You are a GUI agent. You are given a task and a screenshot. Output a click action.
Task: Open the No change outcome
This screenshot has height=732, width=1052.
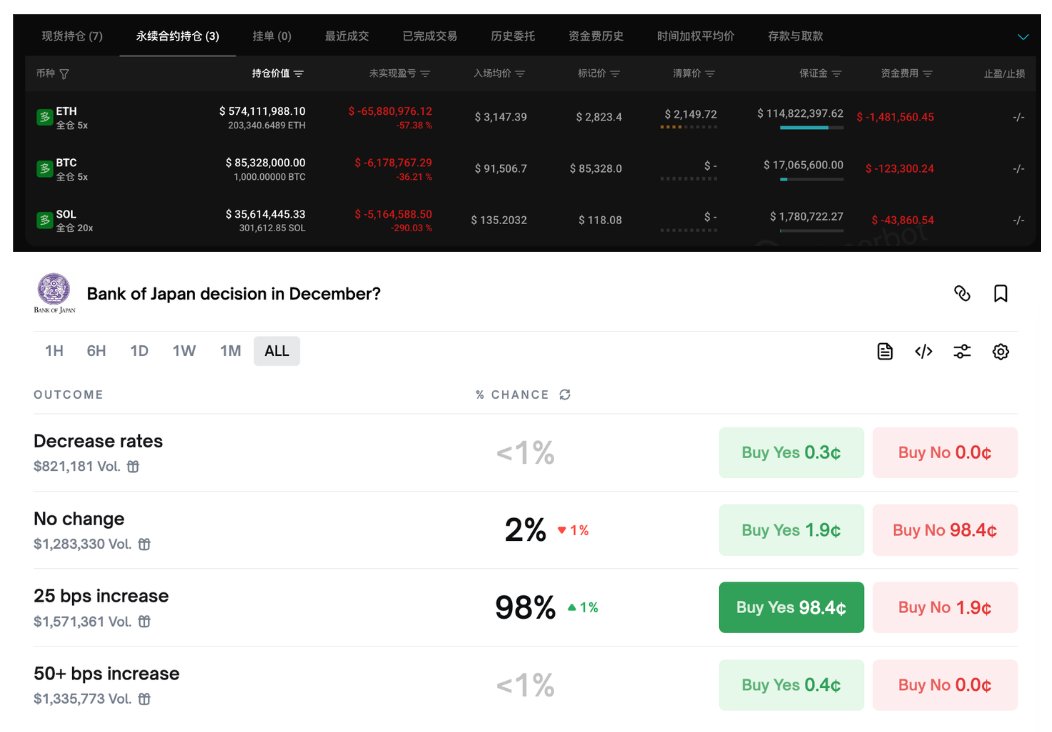click(x=79, y=519)
